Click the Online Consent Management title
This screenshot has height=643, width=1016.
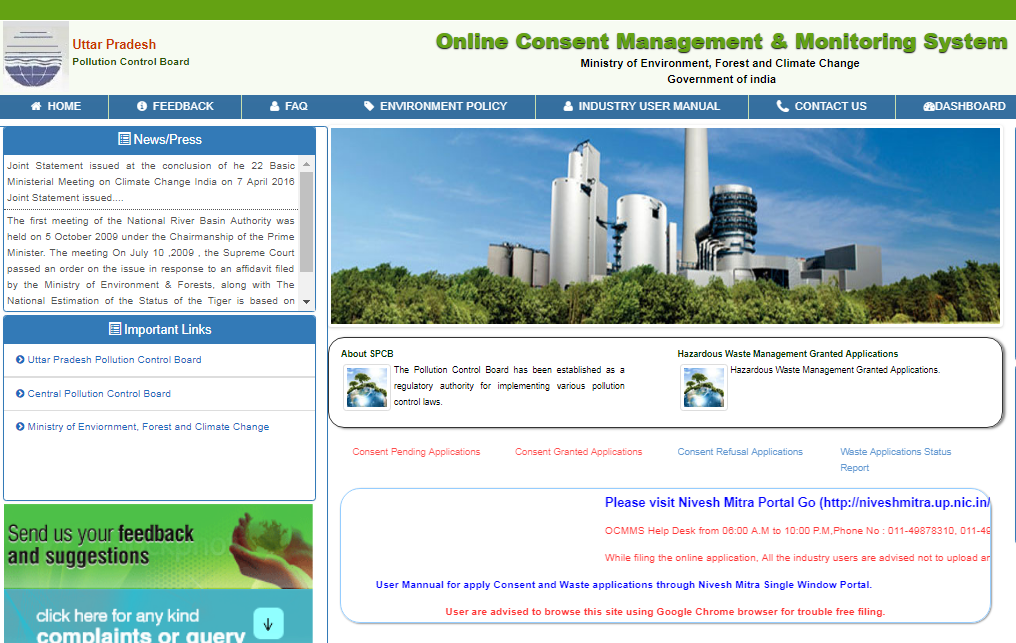(x=721, y=41)
